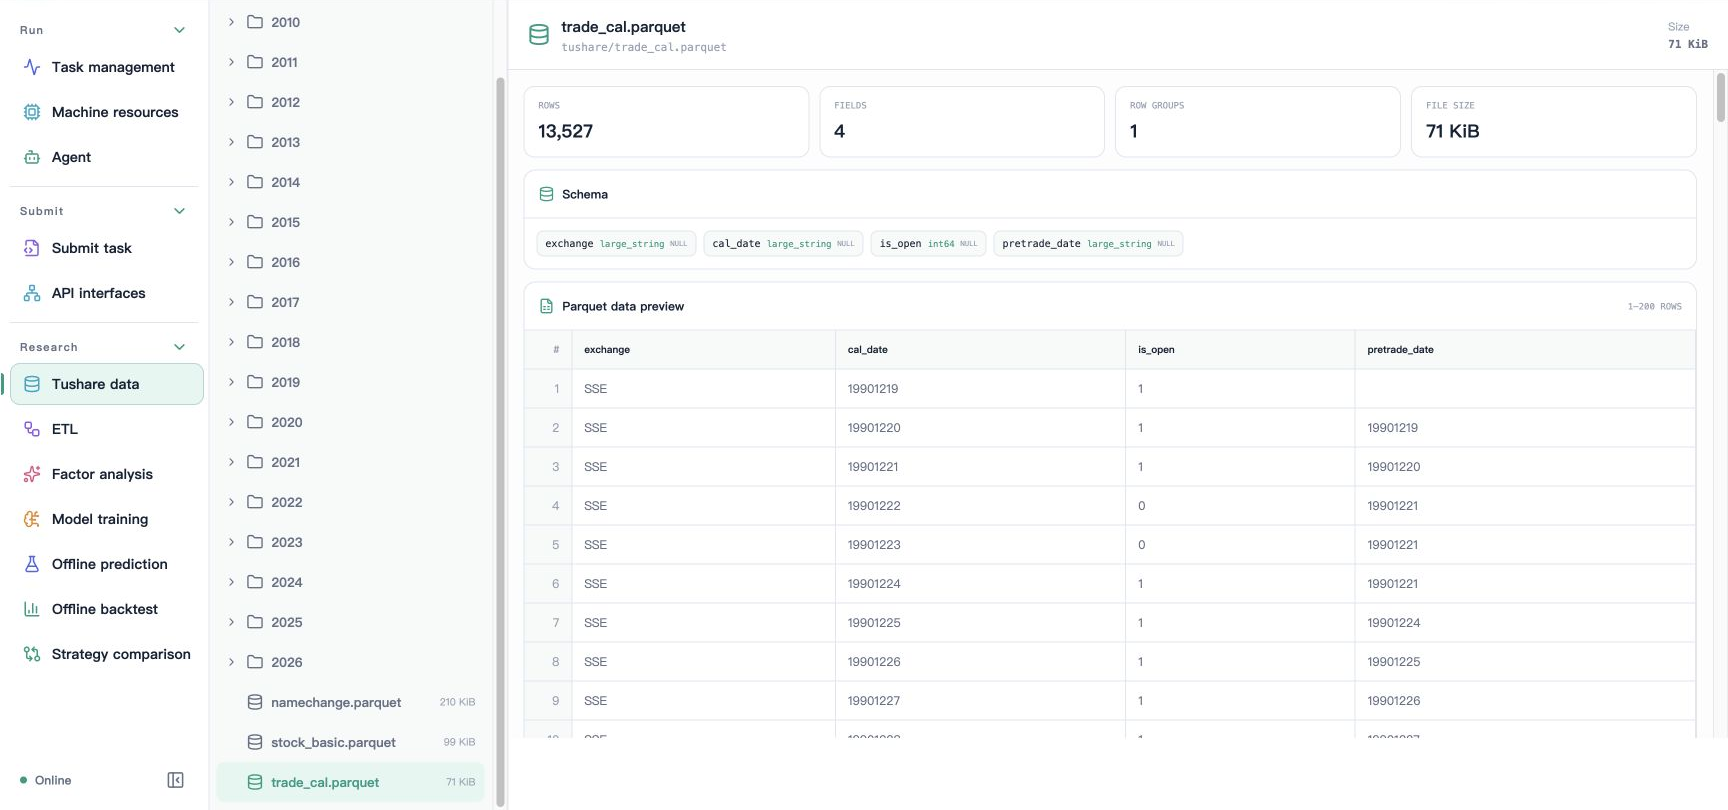Collapse the Submit section chevron

coord(180,211)
